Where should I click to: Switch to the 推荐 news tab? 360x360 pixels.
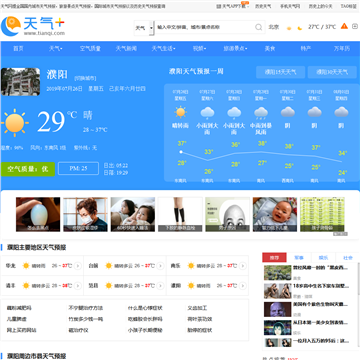pos(274,258)
